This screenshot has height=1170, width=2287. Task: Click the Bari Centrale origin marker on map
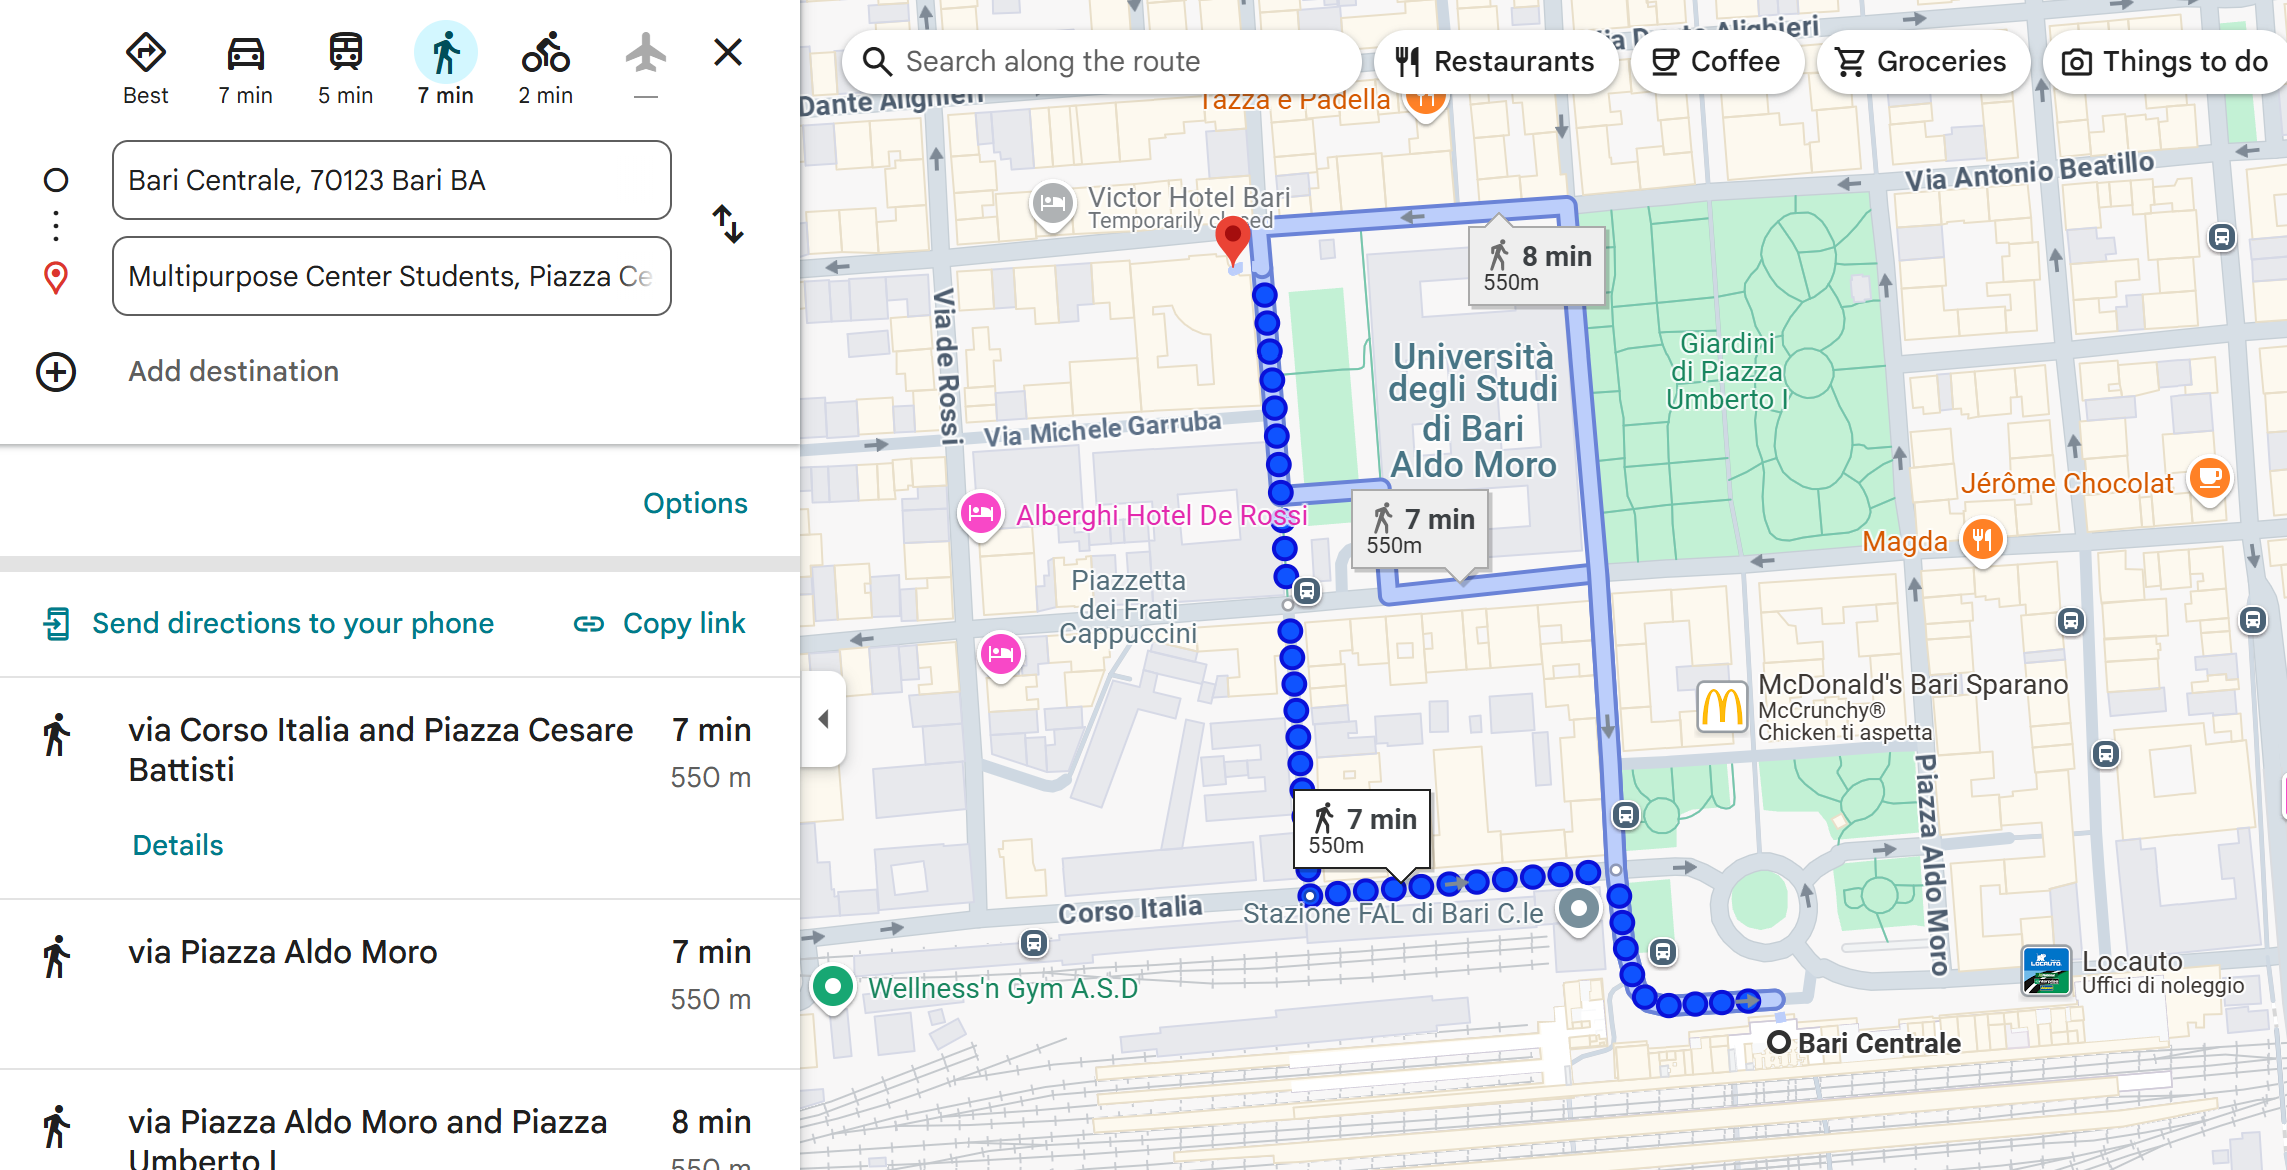(x=1778, y=1042)
